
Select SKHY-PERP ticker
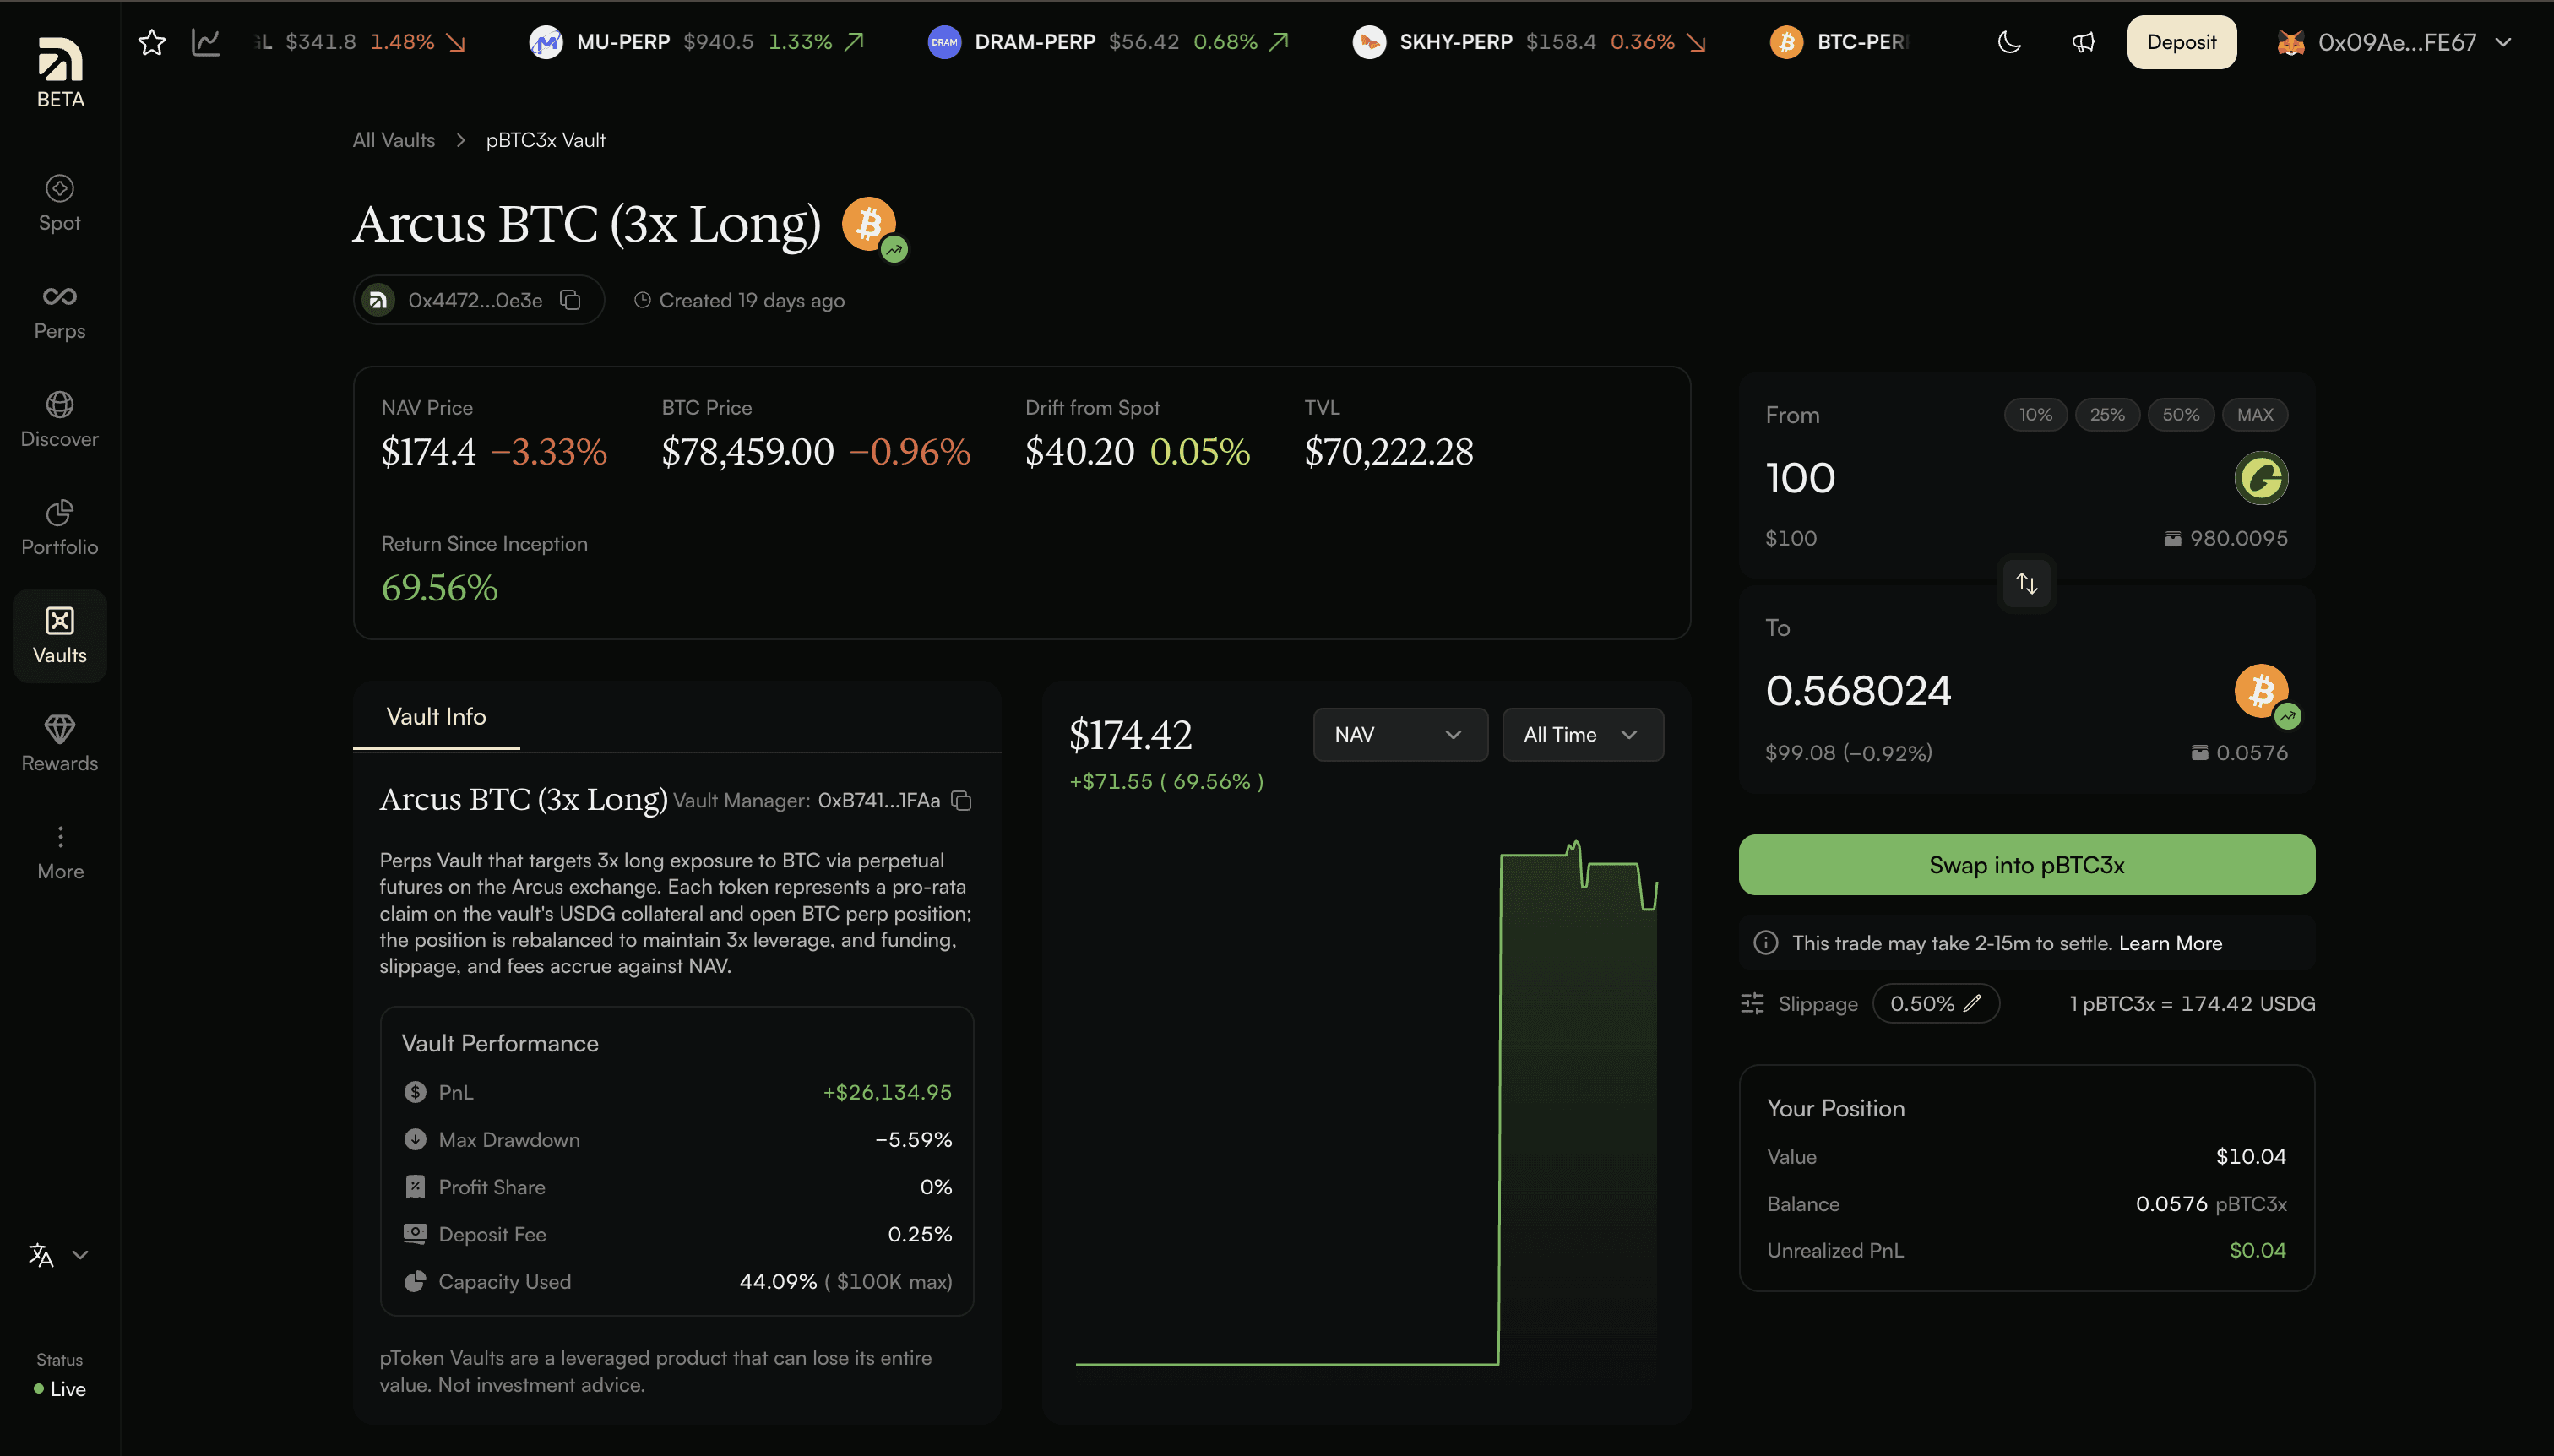(x=1529, y=42)
